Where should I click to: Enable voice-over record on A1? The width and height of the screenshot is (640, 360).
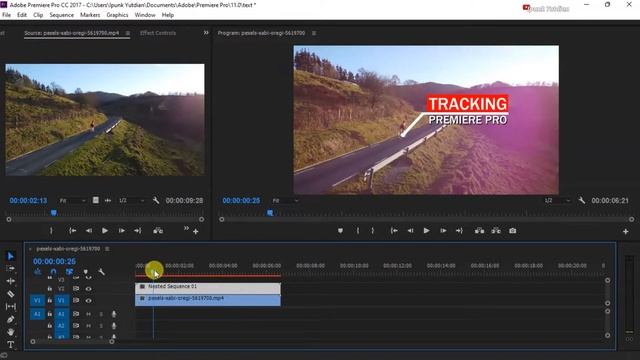pos(114,314)
